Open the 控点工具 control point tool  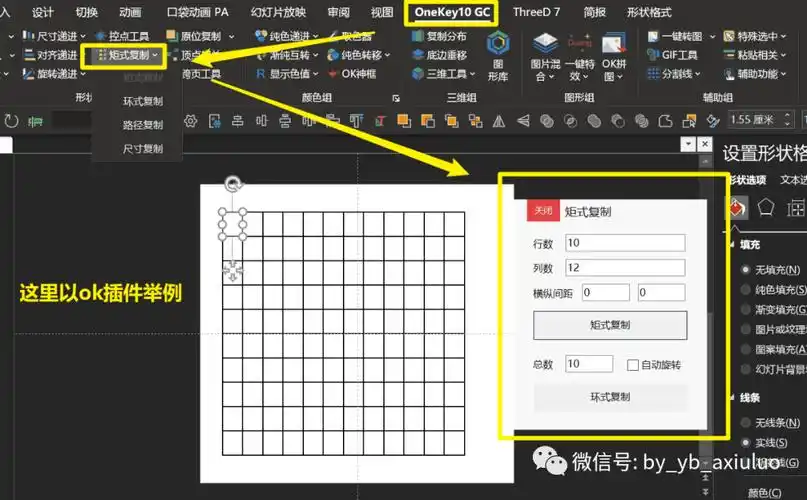[x=122, y=36]
